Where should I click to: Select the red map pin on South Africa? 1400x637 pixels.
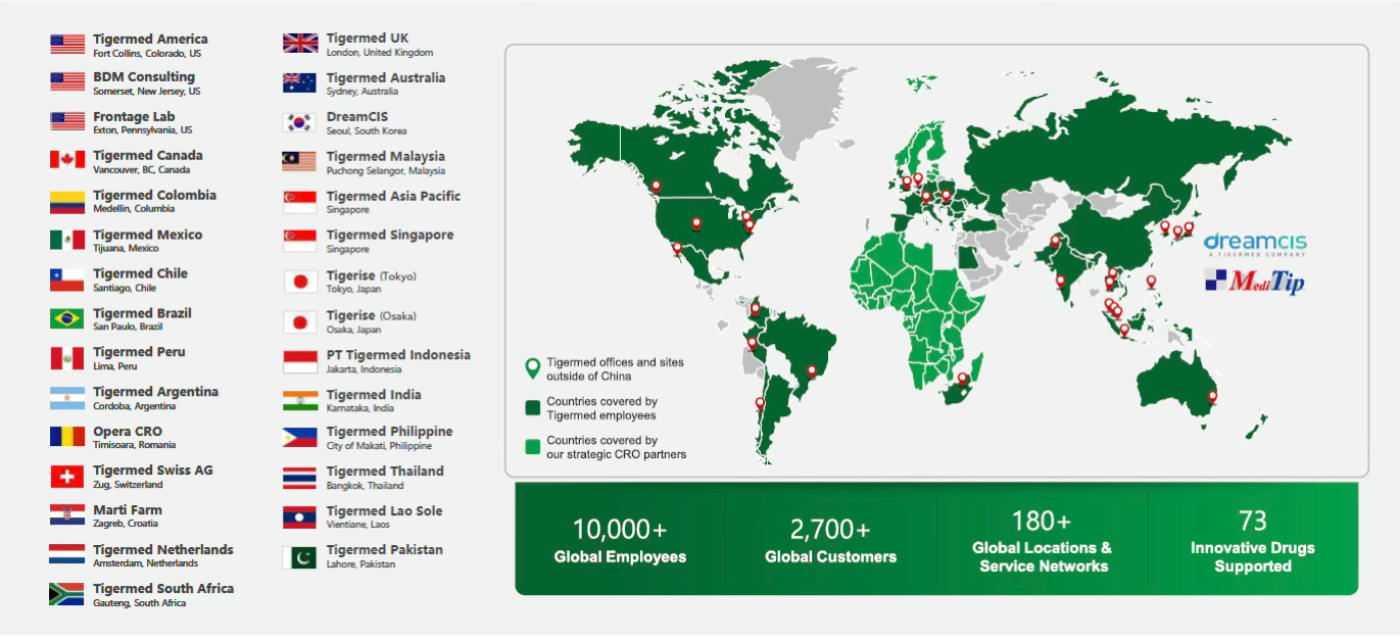tap(962, 380)
